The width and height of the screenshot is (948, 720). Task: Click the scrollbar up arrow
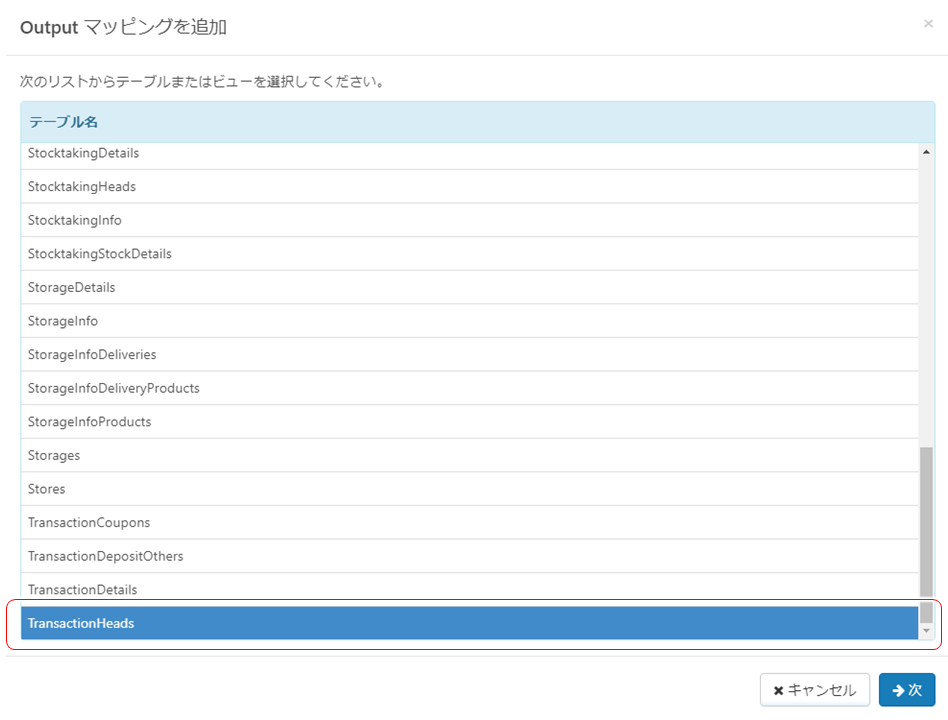pyautogui.click(x=927, y=152)
